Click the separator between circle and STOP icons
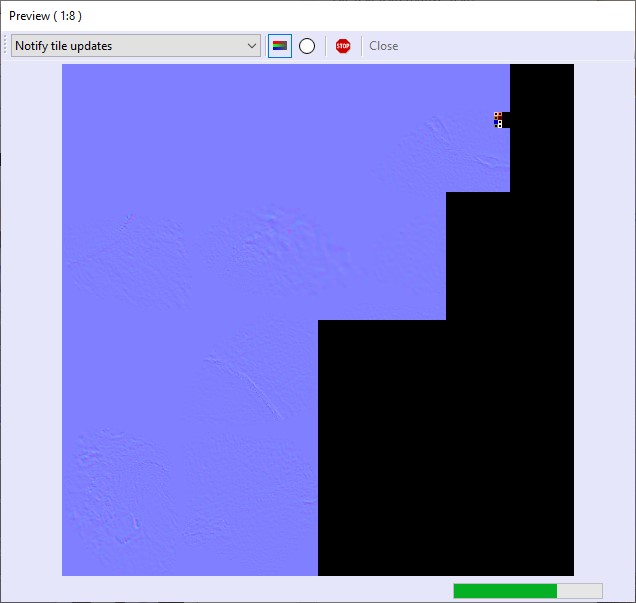 (x=325, y=46)
